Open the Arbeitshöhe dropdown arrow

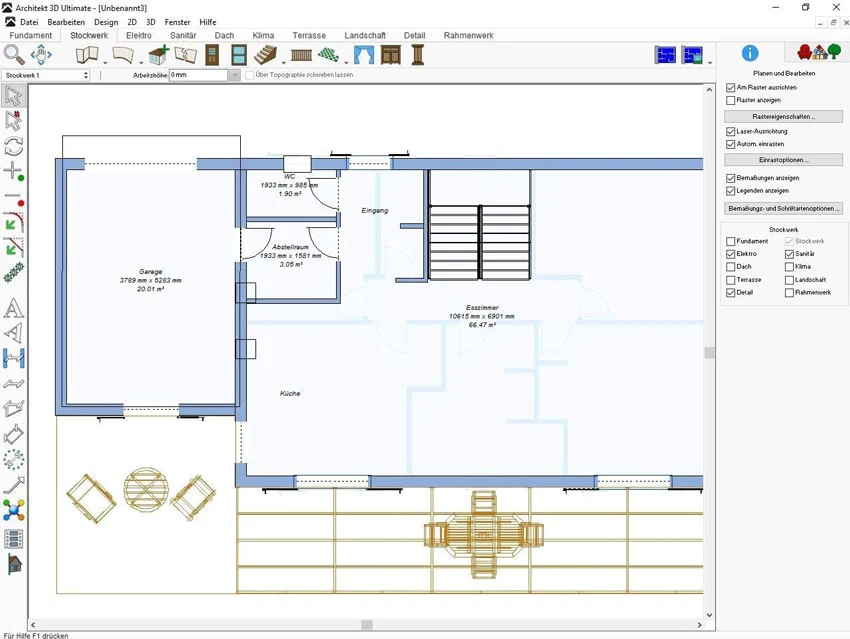click(x=234, y=75)
